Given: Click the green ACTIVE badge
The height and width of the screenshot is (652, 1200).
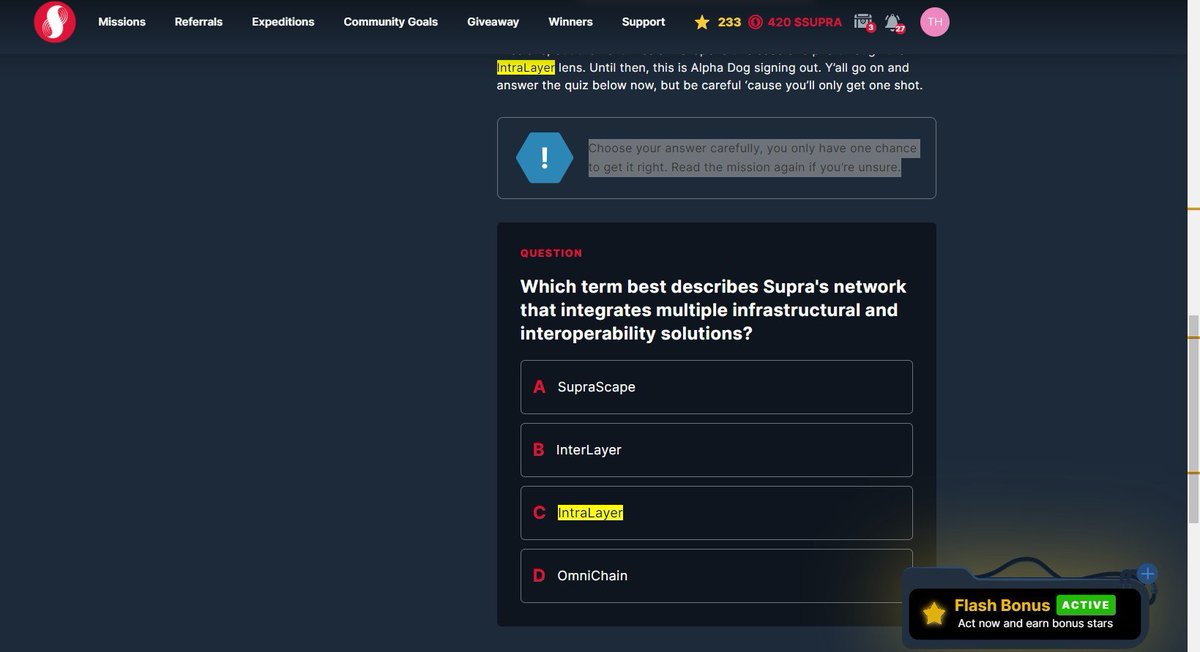Looking at the screenshot, I should pyautogui.click(x=1086, y=605).
